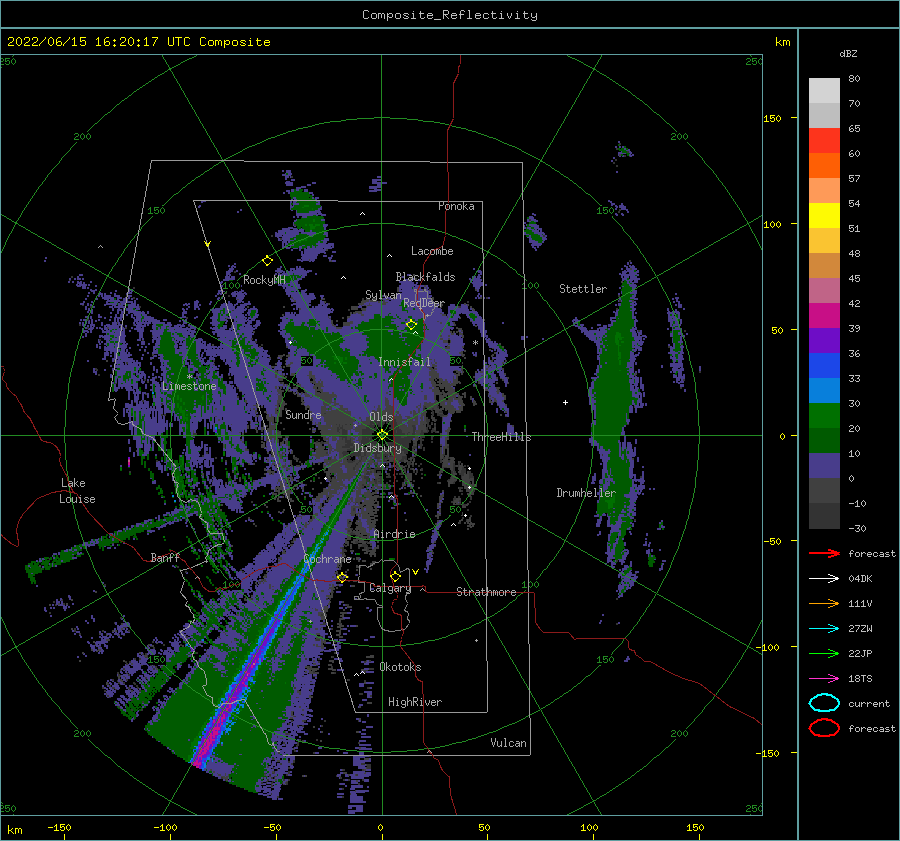Click the ThreeHills label
900x841 pixels.
501,437
